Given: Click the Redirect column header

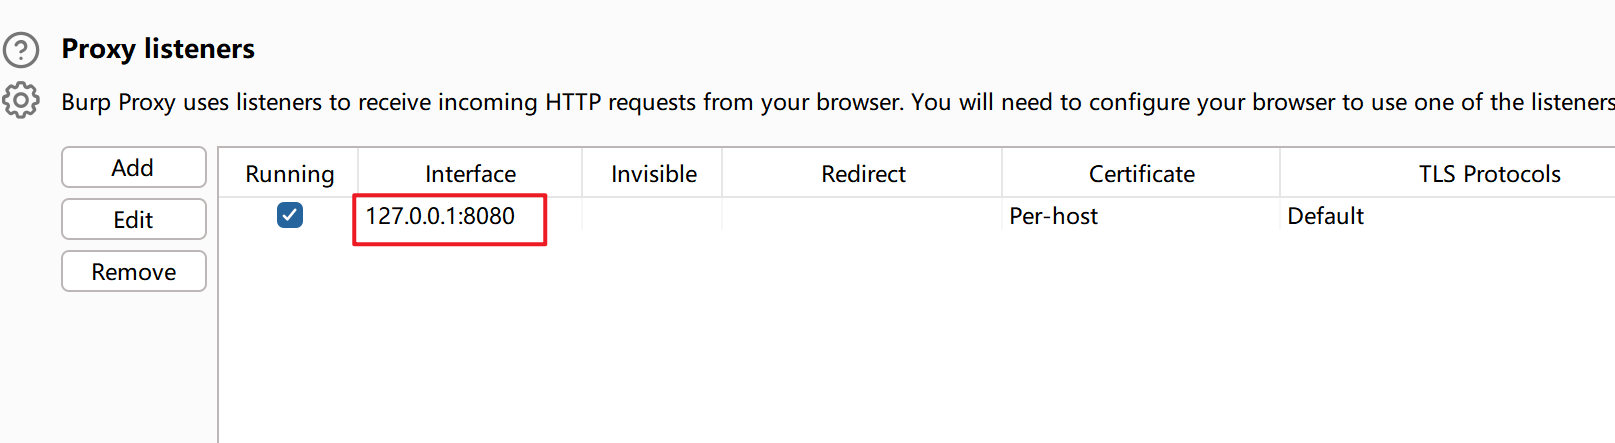Looking at the screenshot, I should click(x=863, y=174).
